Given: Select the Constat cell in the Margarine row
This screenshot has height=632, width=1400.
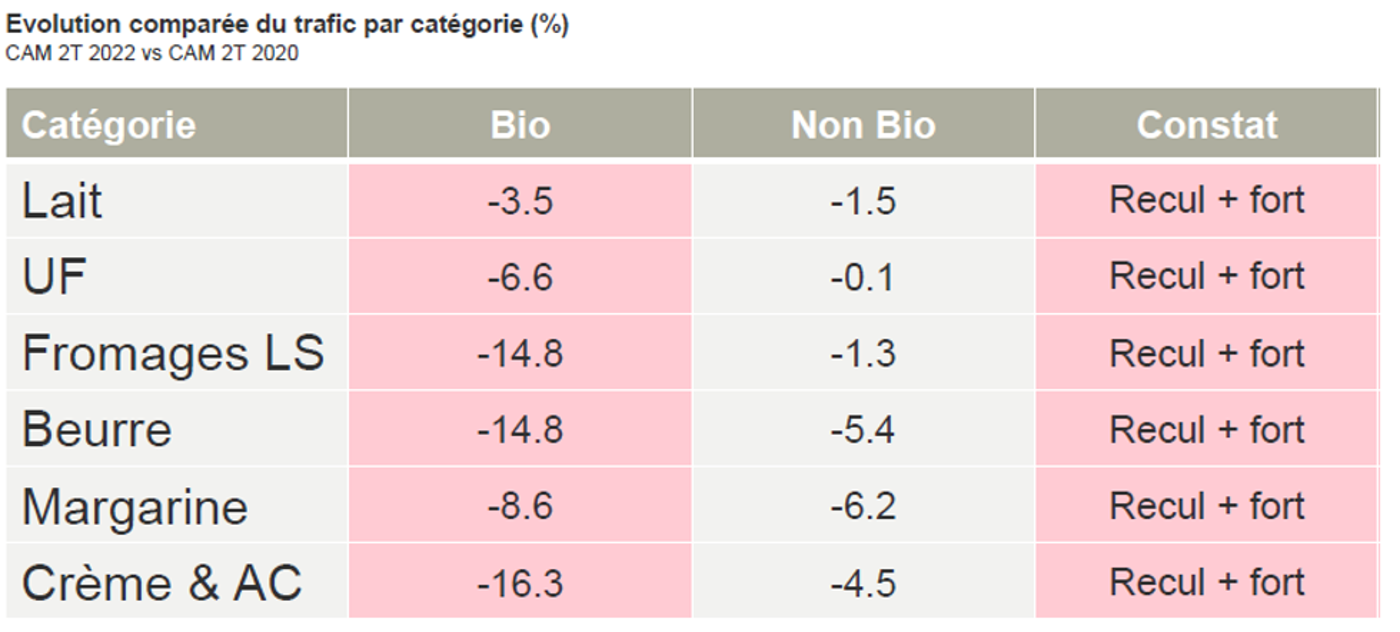Looking at the screenshot, I should [1207, 507].
